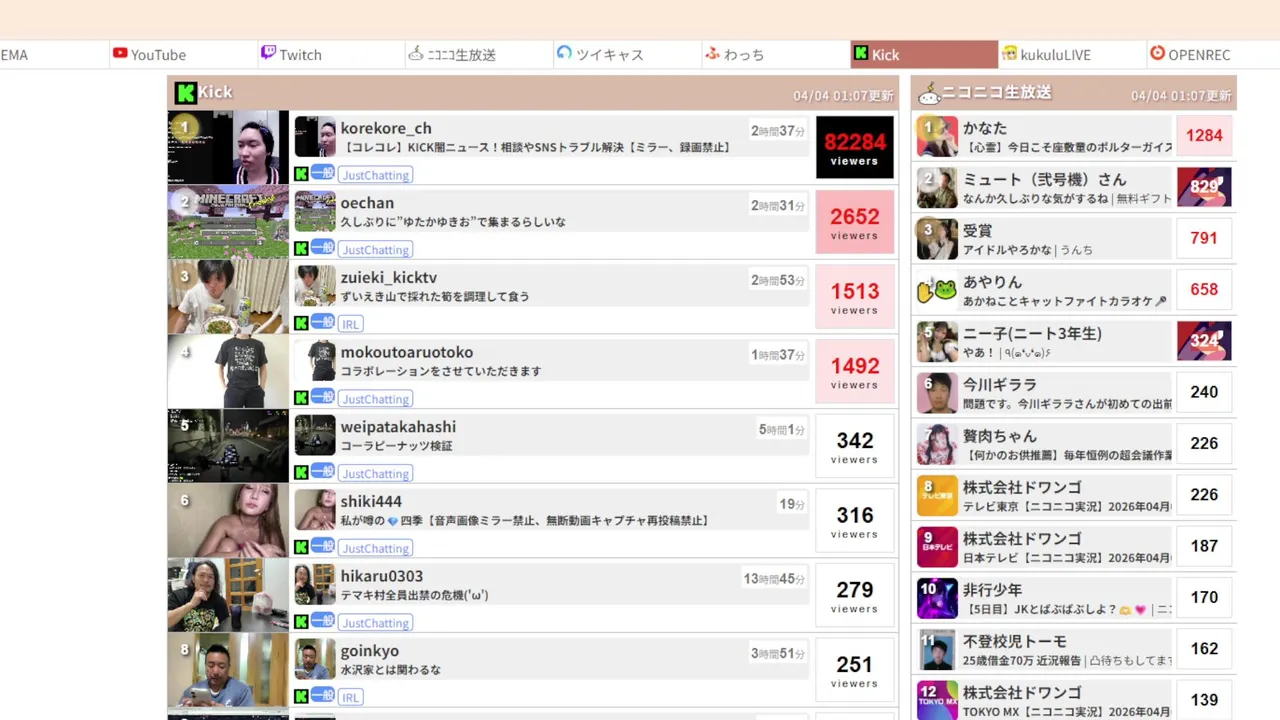
Task: Click the 一般 badge under goinkyo
Action: coord(322,695)
